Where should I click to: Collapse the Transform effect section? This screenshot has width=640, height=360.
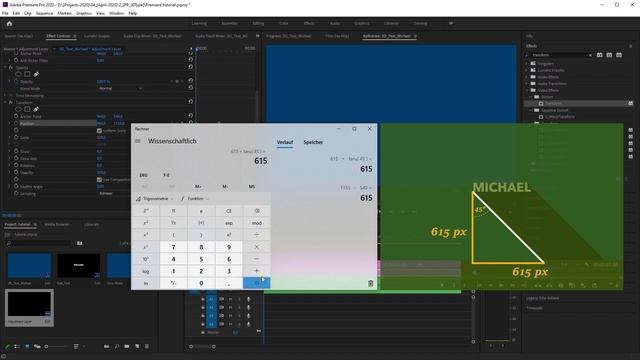point(6,102)
